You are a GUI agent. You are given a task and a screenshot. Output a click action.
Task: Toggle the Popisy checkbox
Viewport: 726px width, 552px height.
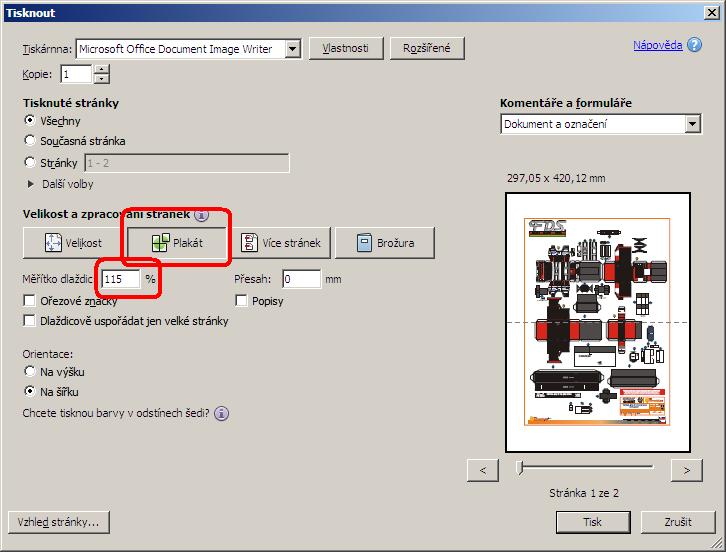(241, 301)
